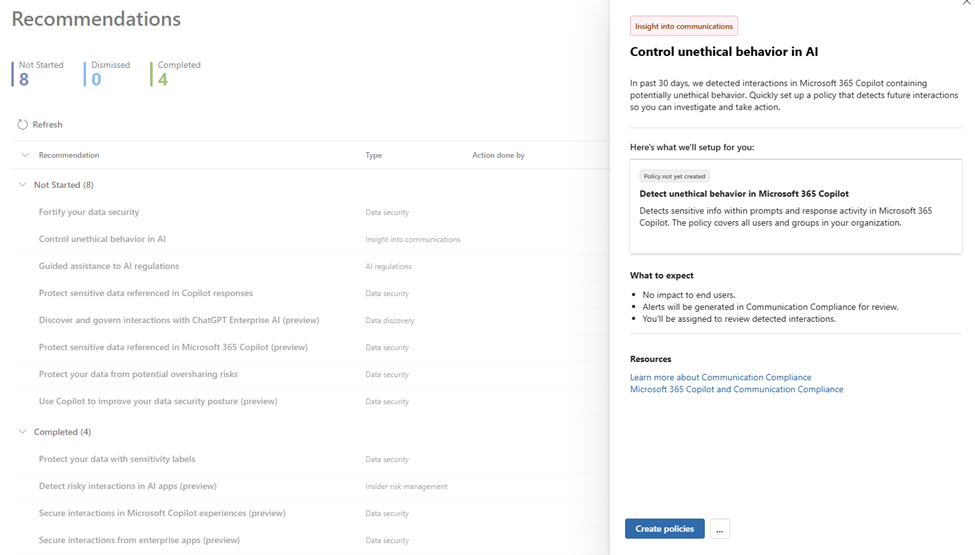Filter by the Not Started count tile
Image resolution: width=975 pixels, height=555 pixels.
click(40, 73)
